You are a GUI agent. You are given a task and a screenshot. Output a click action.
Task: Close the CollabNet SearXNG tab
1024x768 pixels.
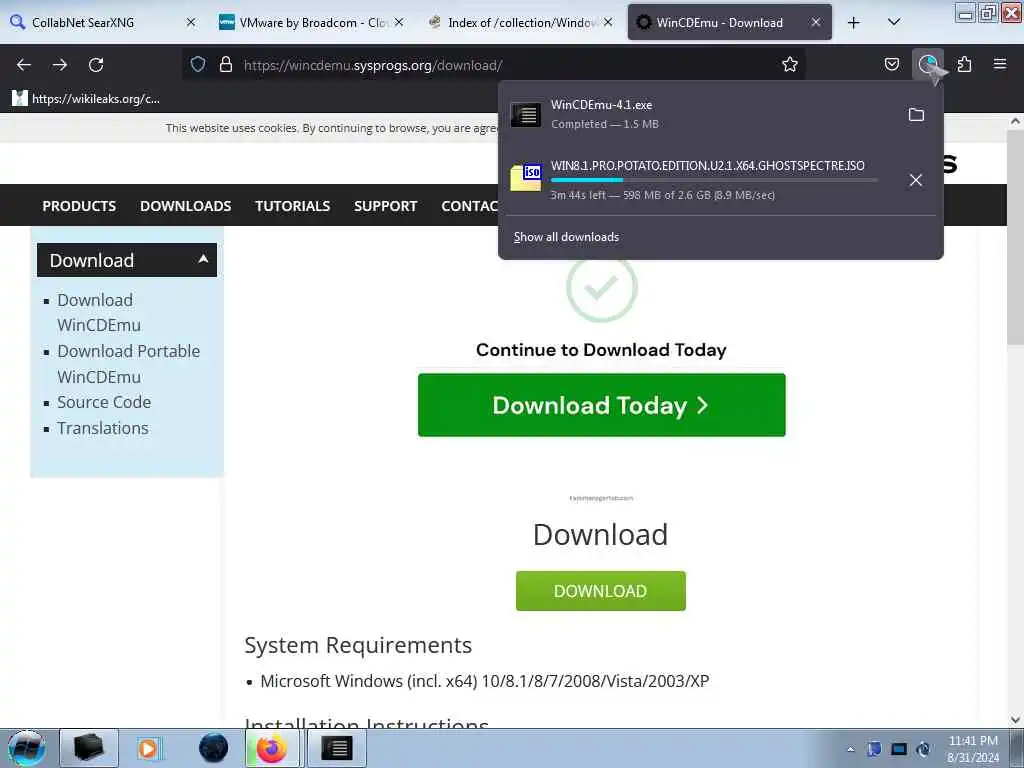coord(191,22)
